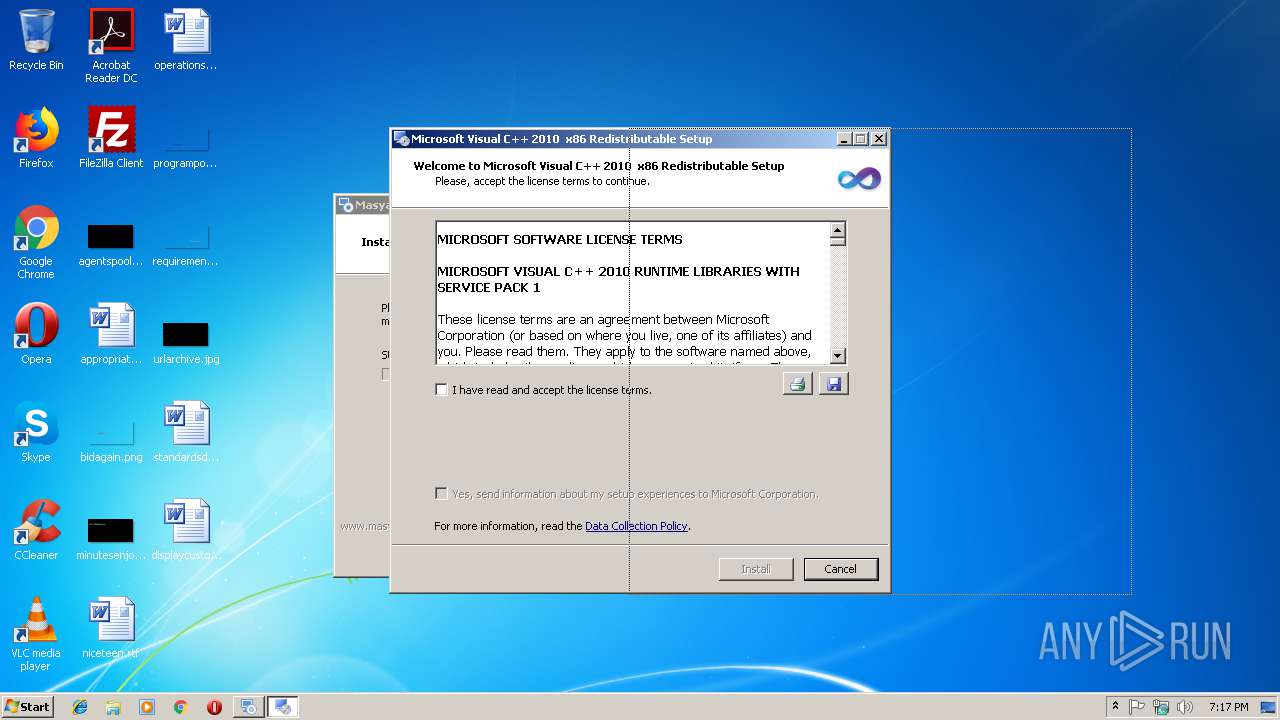Cancel the Visual C++ setup
The height and width of the screenshot is (720, 1280).
(840, 569)
